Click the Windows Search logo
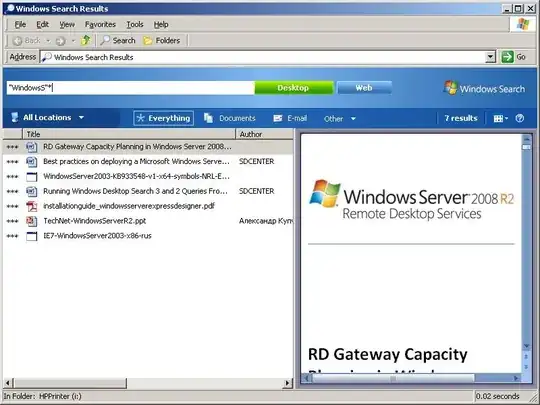 (x=484, y=88)
